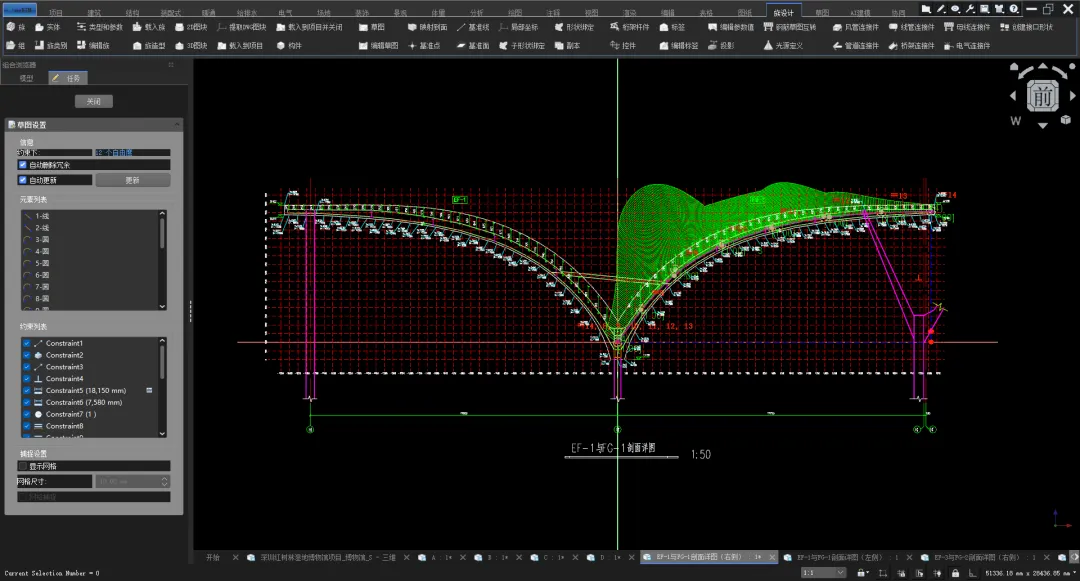The image size is (1080, 581).
Task: Click 约束列表 scroll down arrow
Action: 163,434
